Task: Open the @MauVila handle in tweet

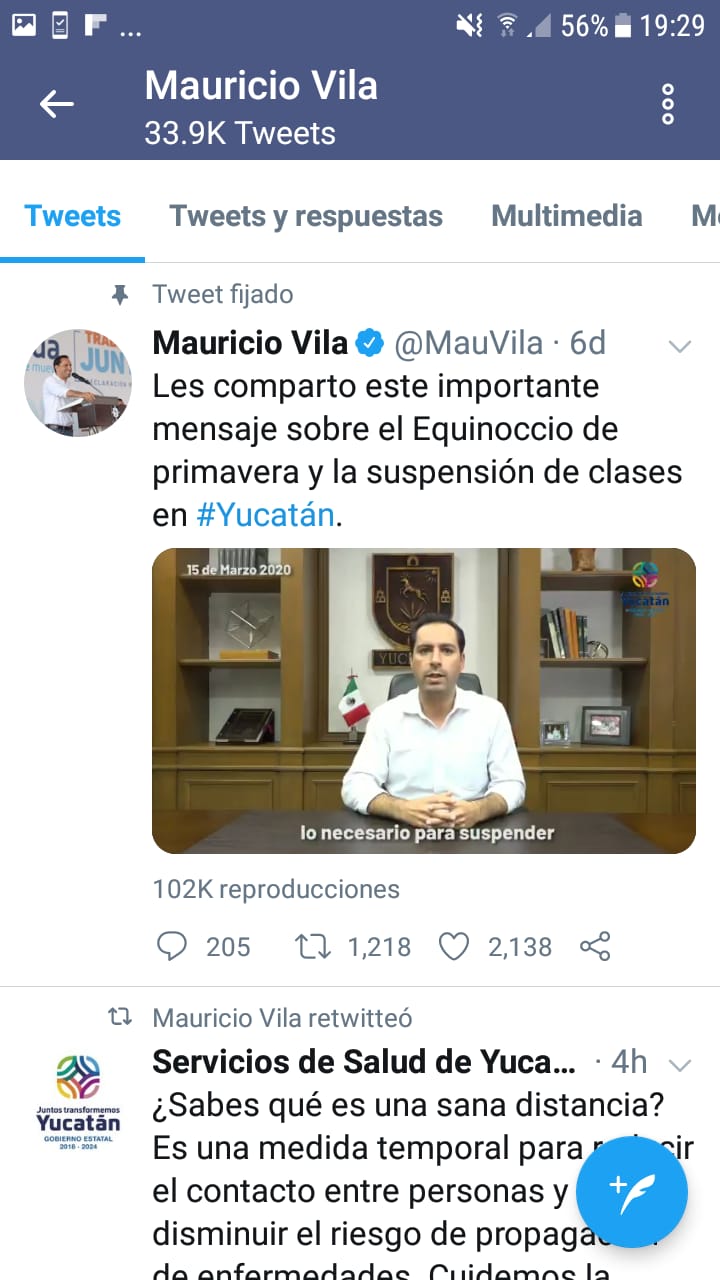Action: point(469,344)
